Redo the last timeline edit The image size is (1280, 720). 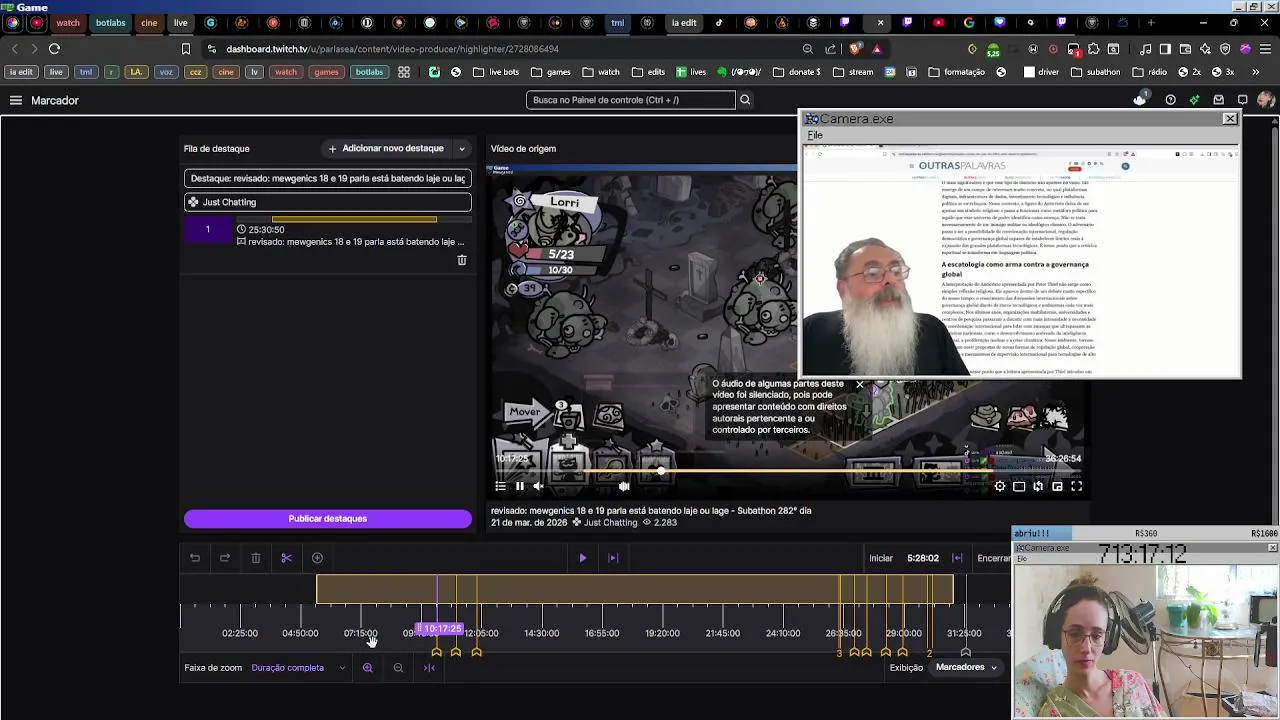[x=225, y=558]
